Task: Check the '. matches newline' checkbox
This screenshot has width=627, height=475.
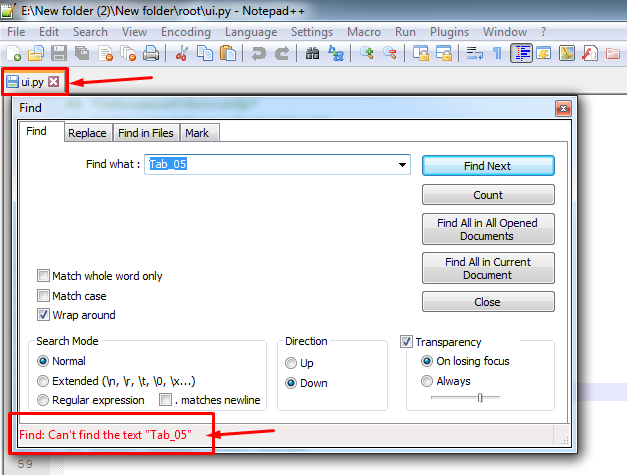Action: (165, 399)
